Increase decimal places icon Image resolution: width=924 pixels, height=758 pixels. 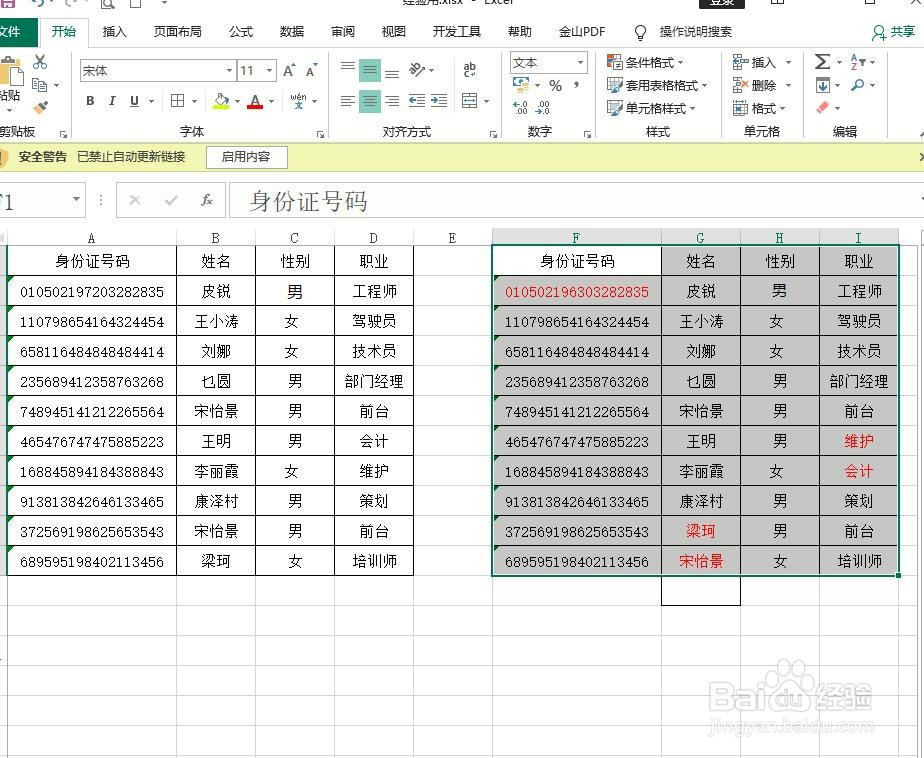520,107
